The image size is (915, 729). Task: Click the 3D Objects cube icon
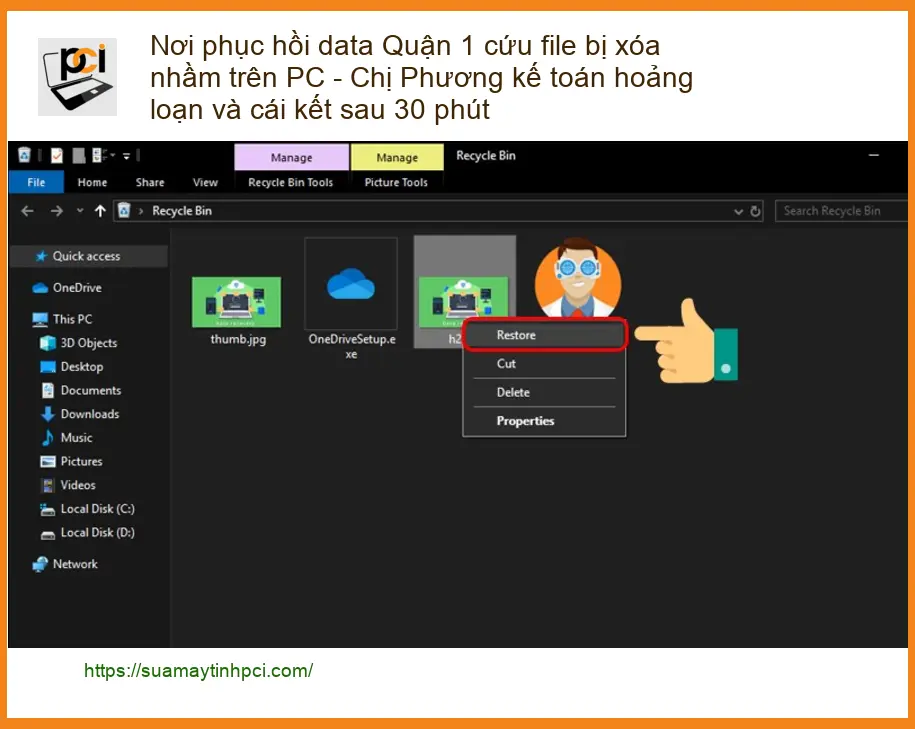pos(48,343)
